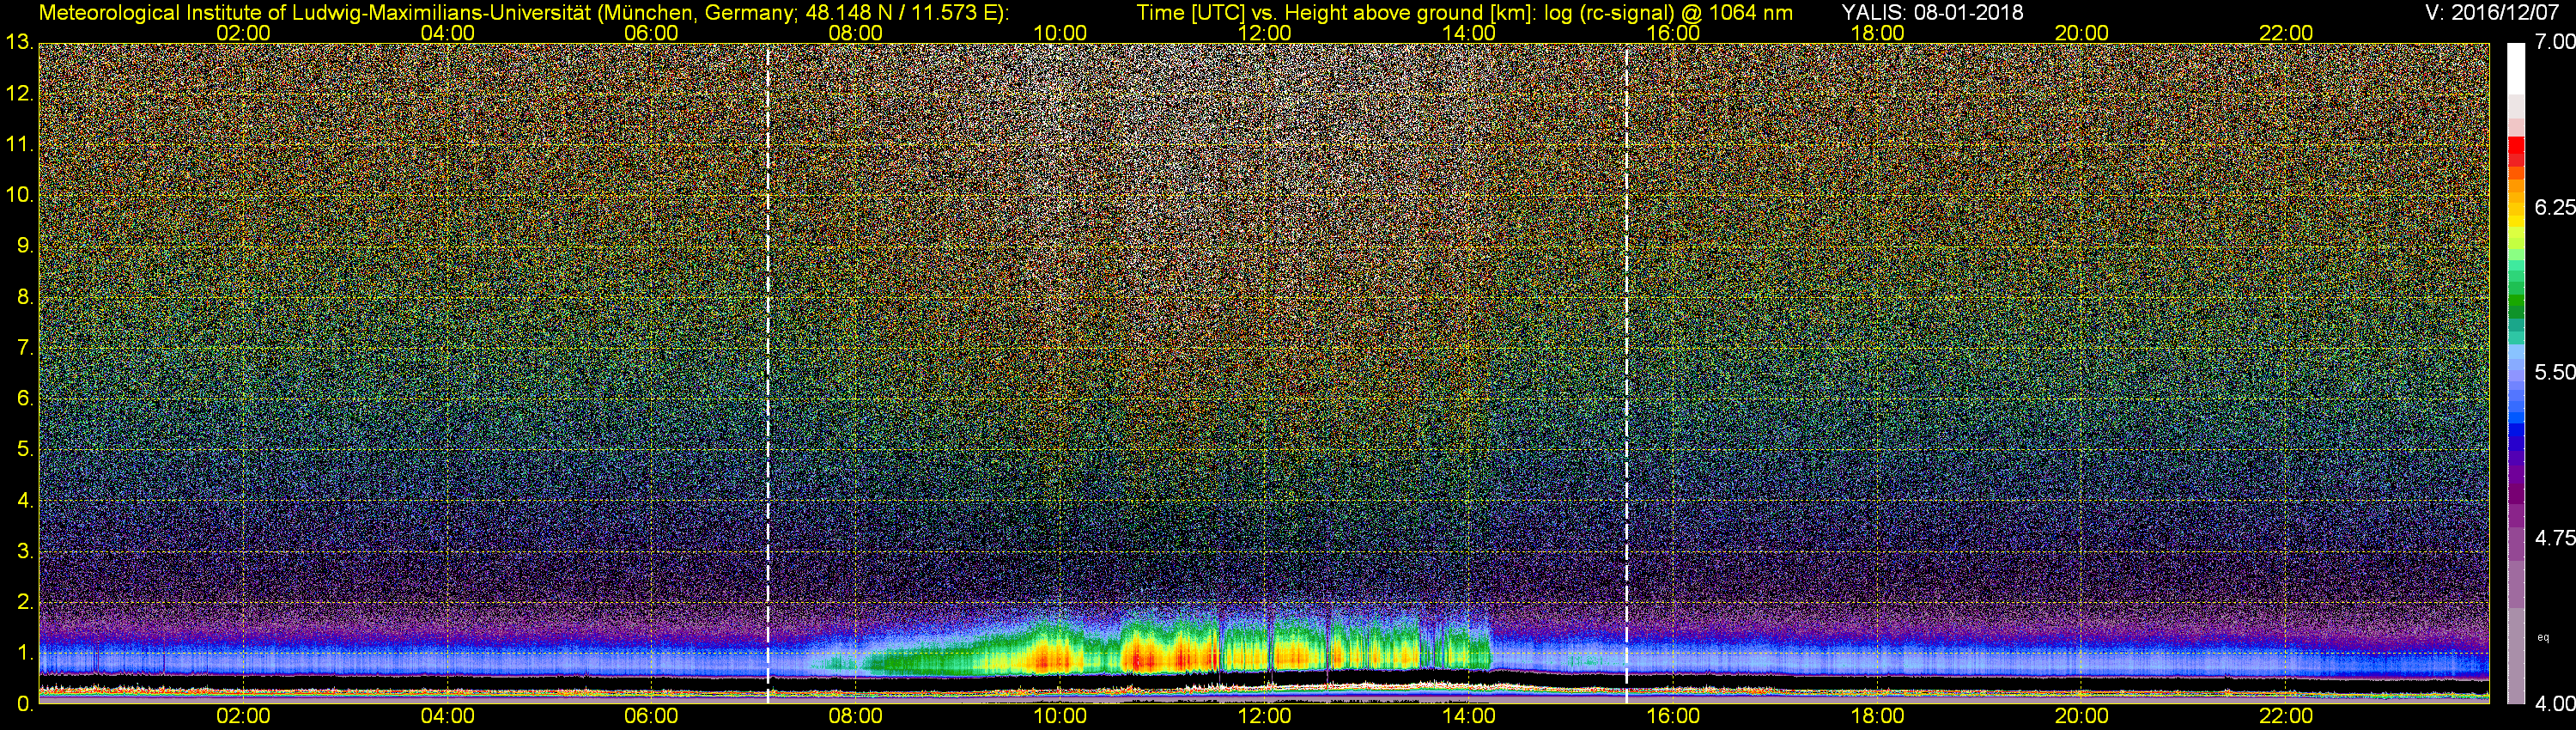Viewport: 2576px width, 730px height.
Task: Click the small 'eq' label beside the color scale
Action: point(2543,637)
